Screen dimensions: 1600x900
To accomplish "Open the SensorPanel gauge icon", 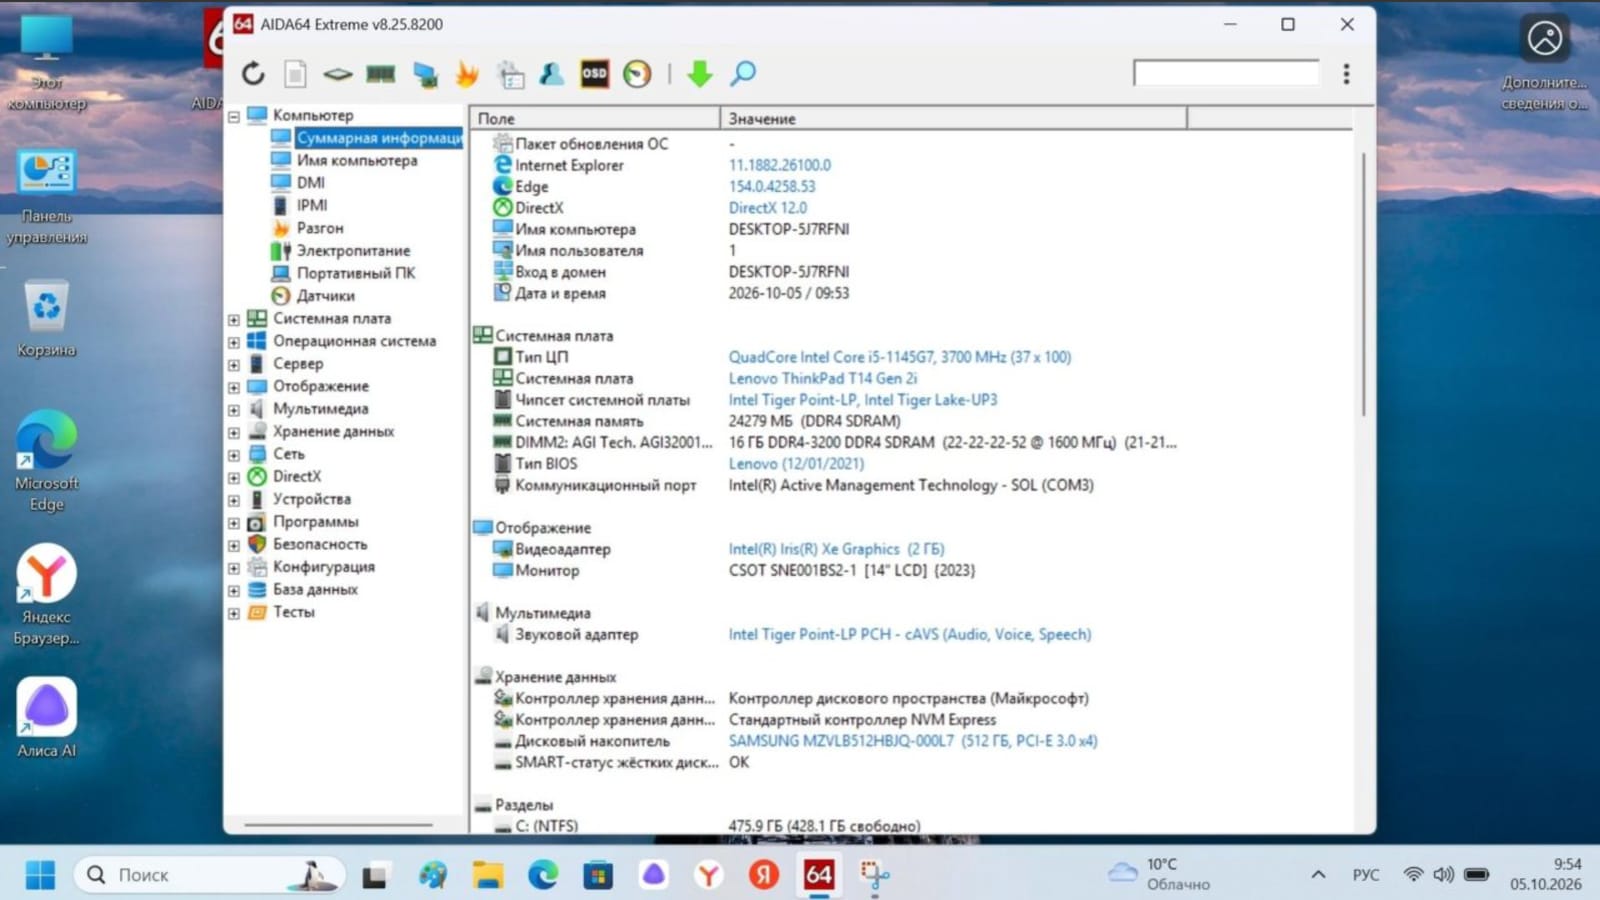I will (637, 73).
